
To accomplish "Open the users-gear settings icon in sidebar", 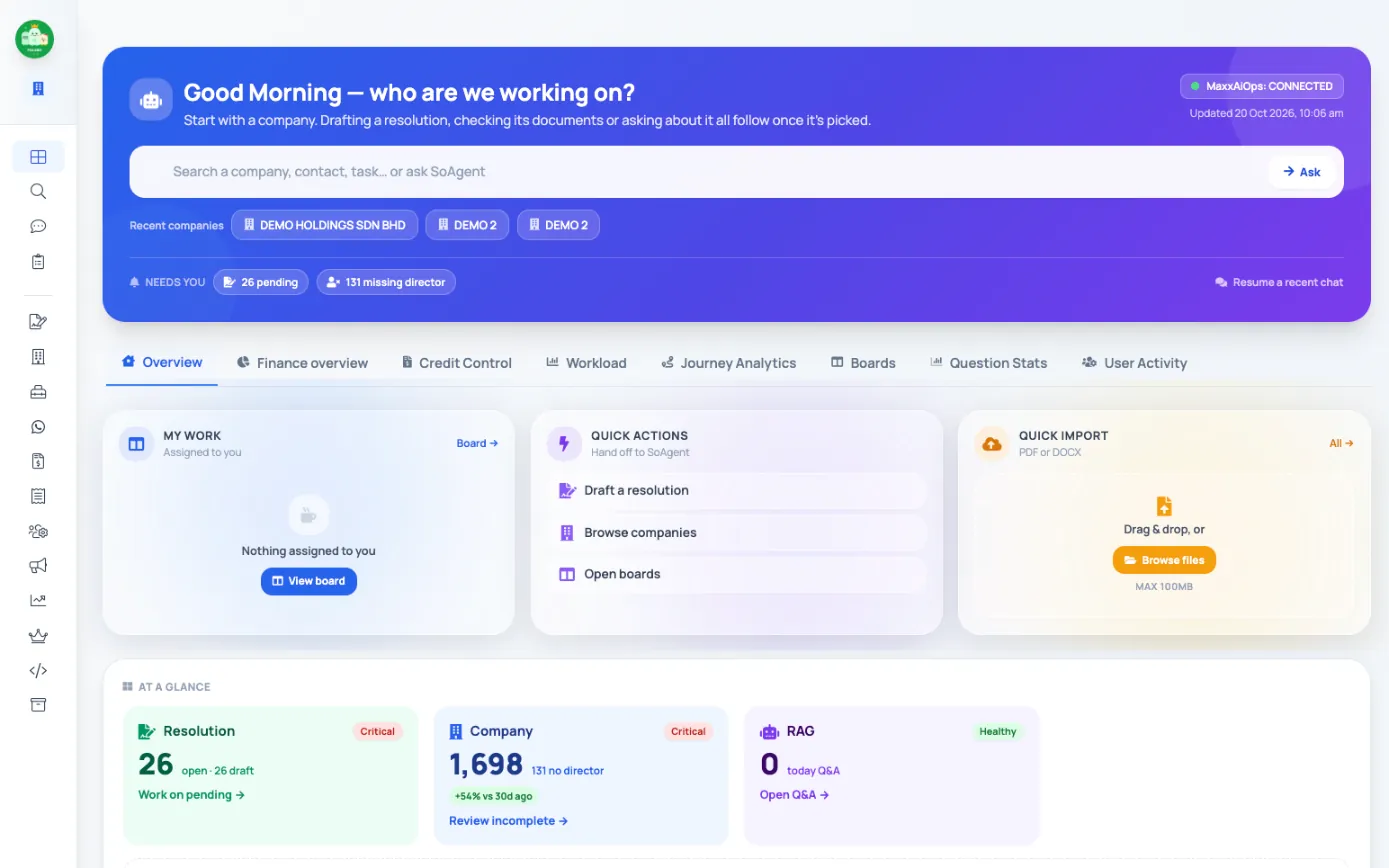I will coord(38,531).
